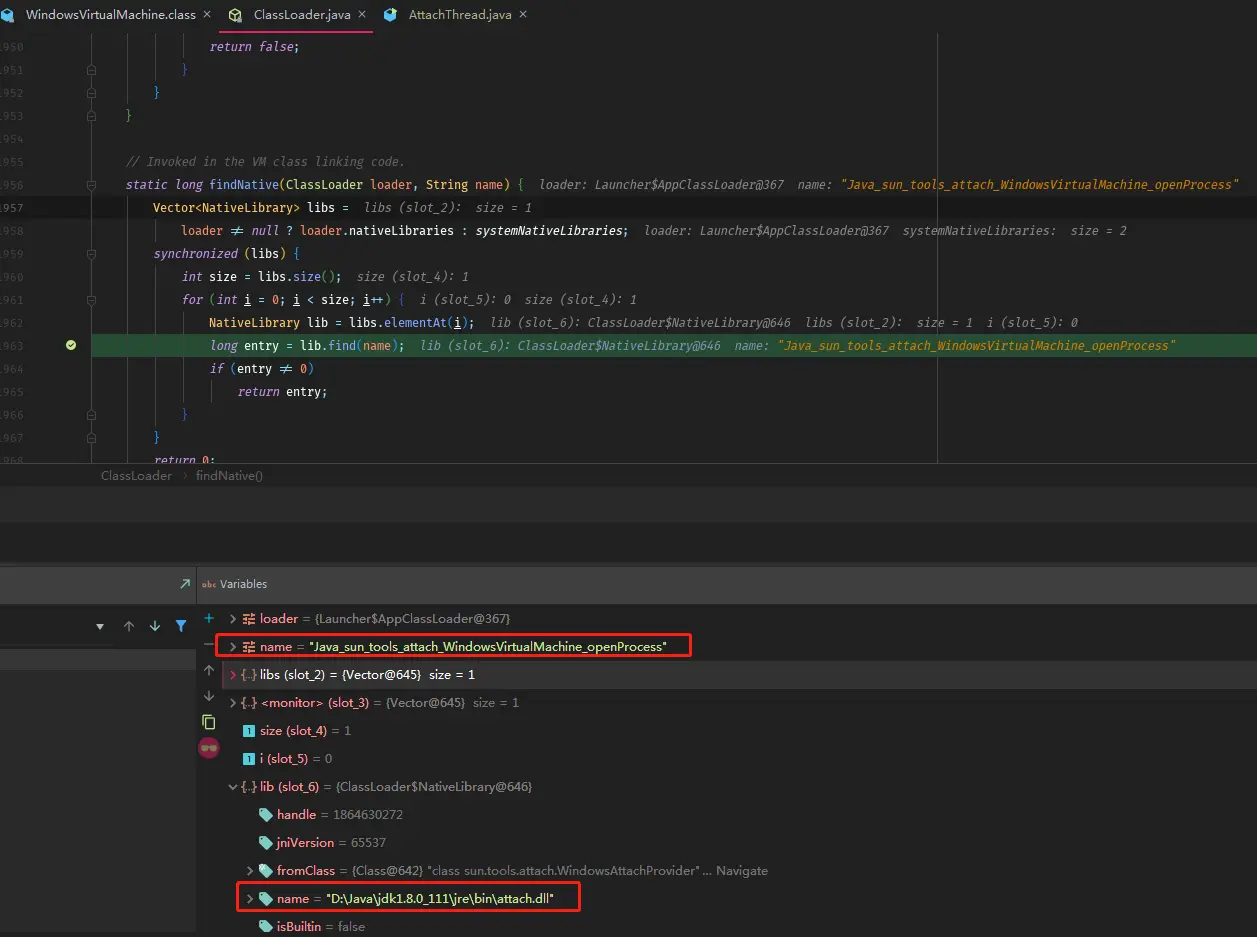1257x937 pixels.
Task: Move watch up in Variables sidebar
Action: tap(209, 671)
